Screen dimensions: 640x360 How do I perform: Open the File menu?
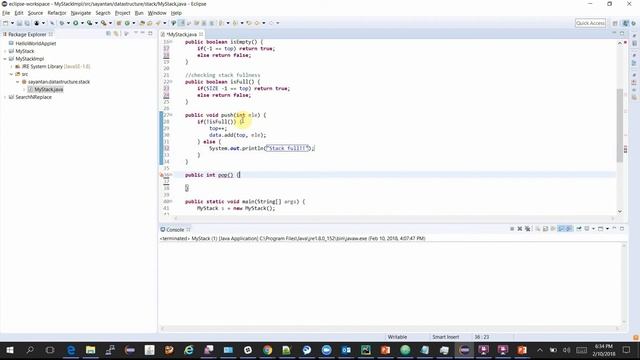(6, 13)
